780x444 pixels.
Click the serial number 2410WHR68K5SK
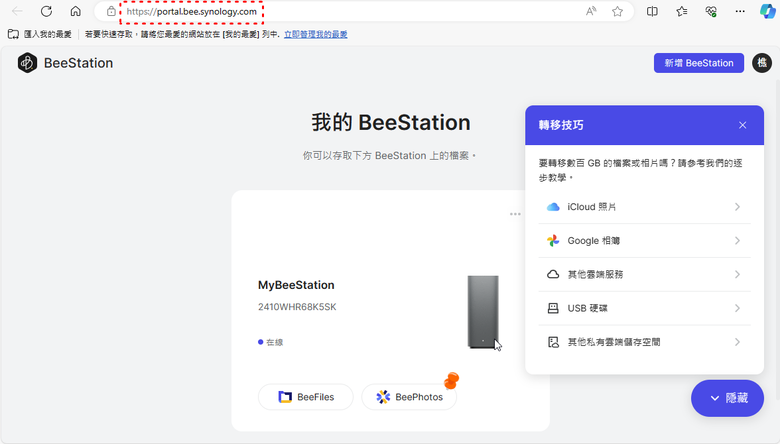(x=297, y=307)
